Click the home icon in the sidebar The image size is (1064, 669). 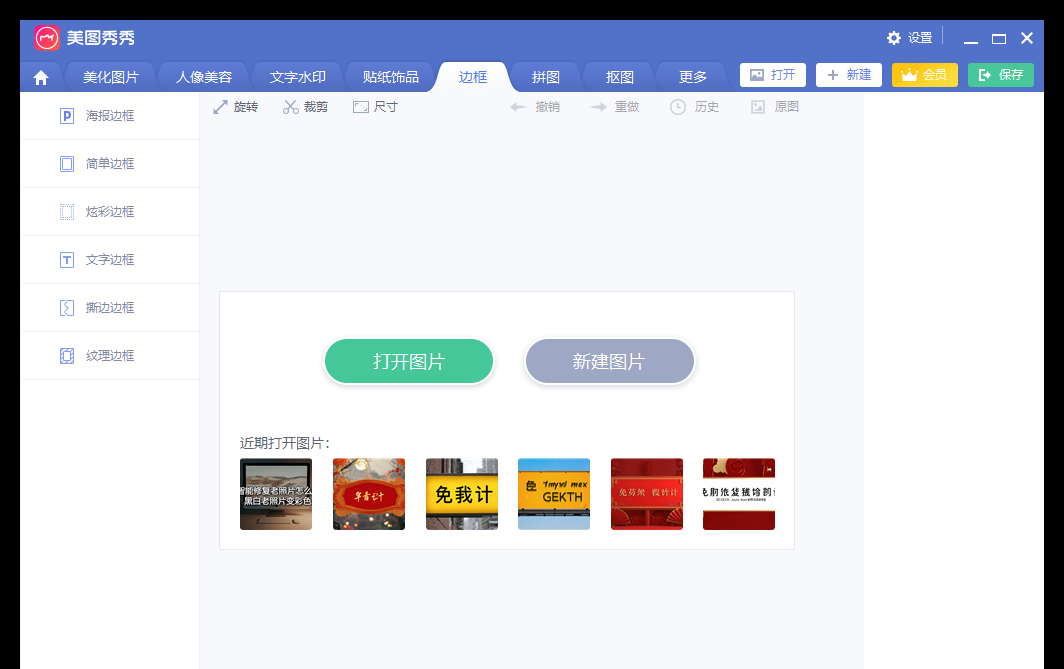coord(40,75)
